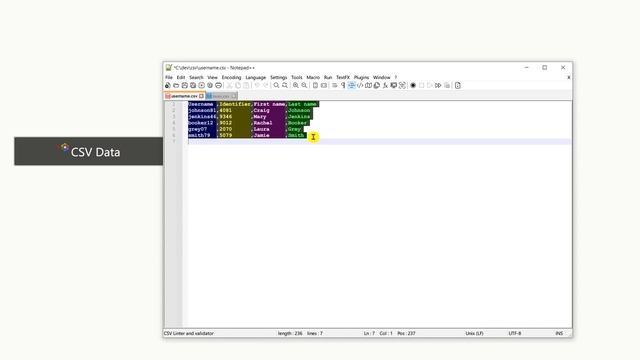Open the Search menu
640x360 pixels.
click(x=196, y=77)
